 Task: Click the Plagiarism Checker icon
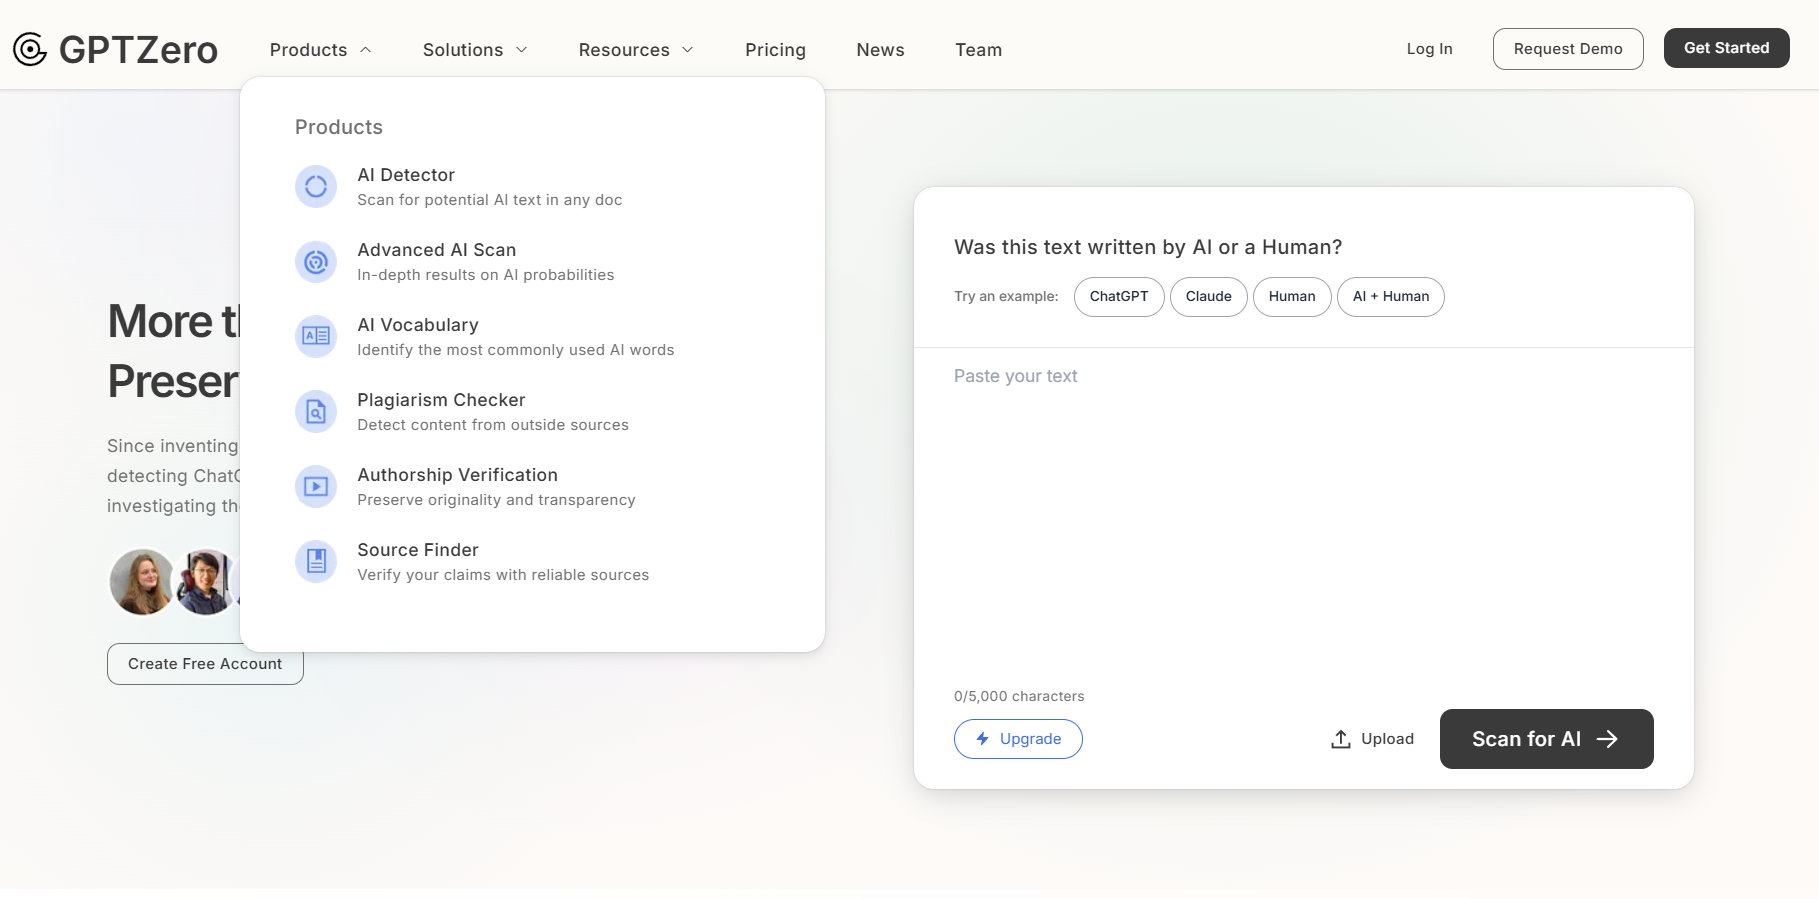316,411
